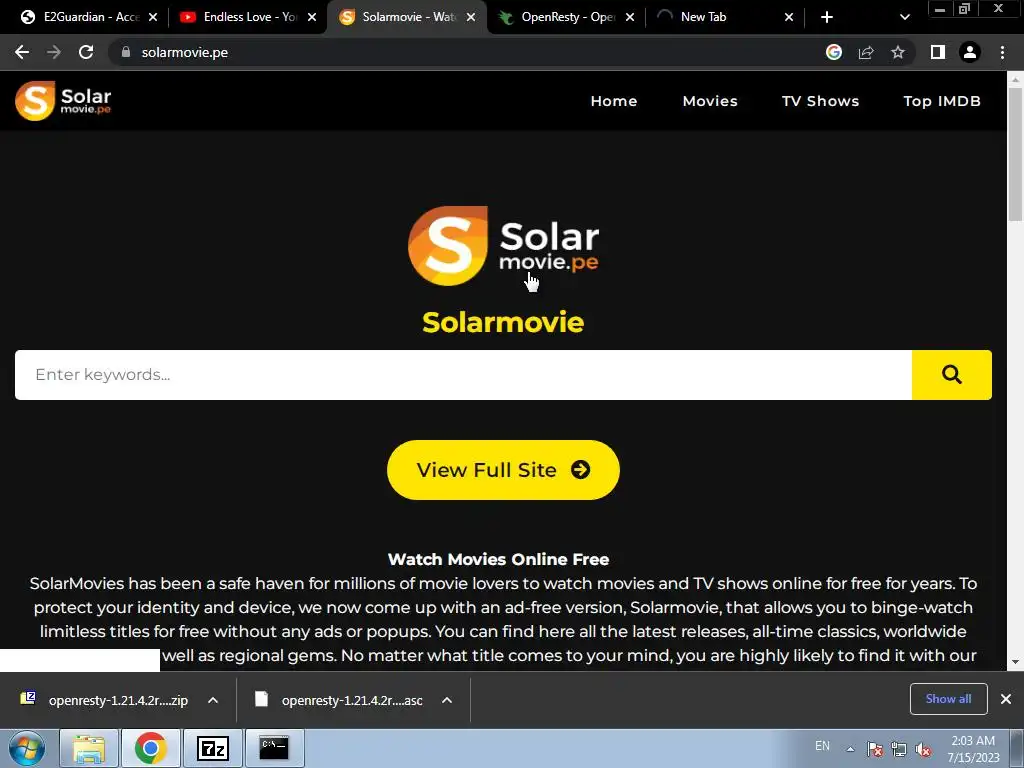Open the Chrome profile avatar menu
The height and width of the screenshot is (768, 1024).
point(970,52)
